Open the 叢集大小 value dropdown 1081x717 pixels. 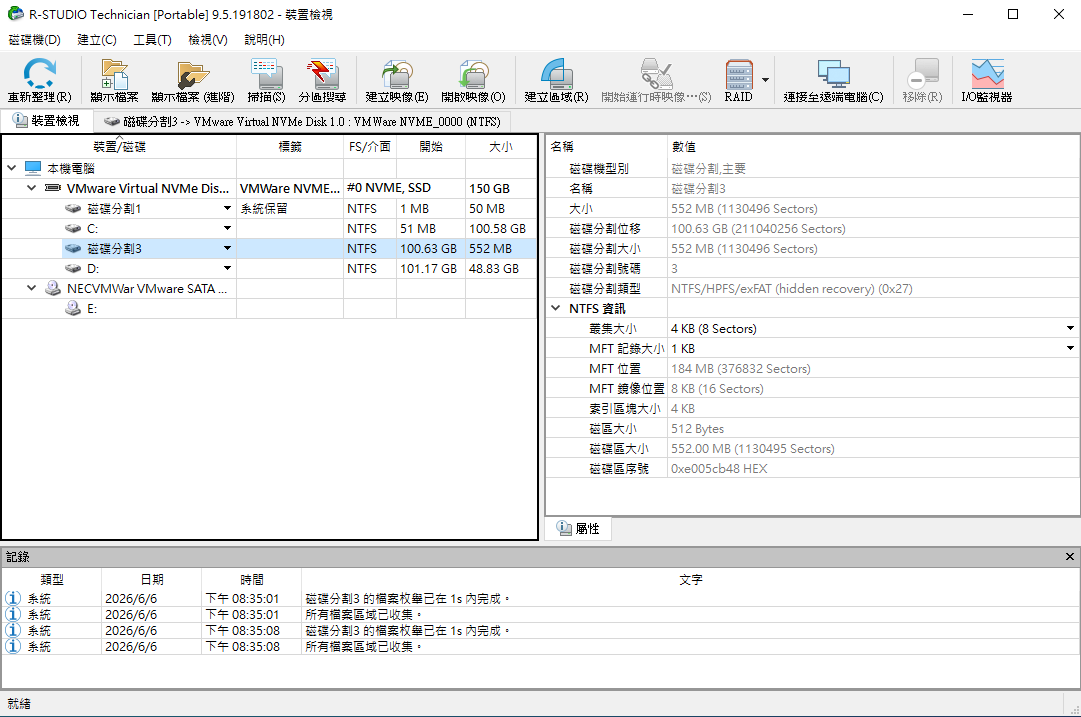tap(1070, 329)
